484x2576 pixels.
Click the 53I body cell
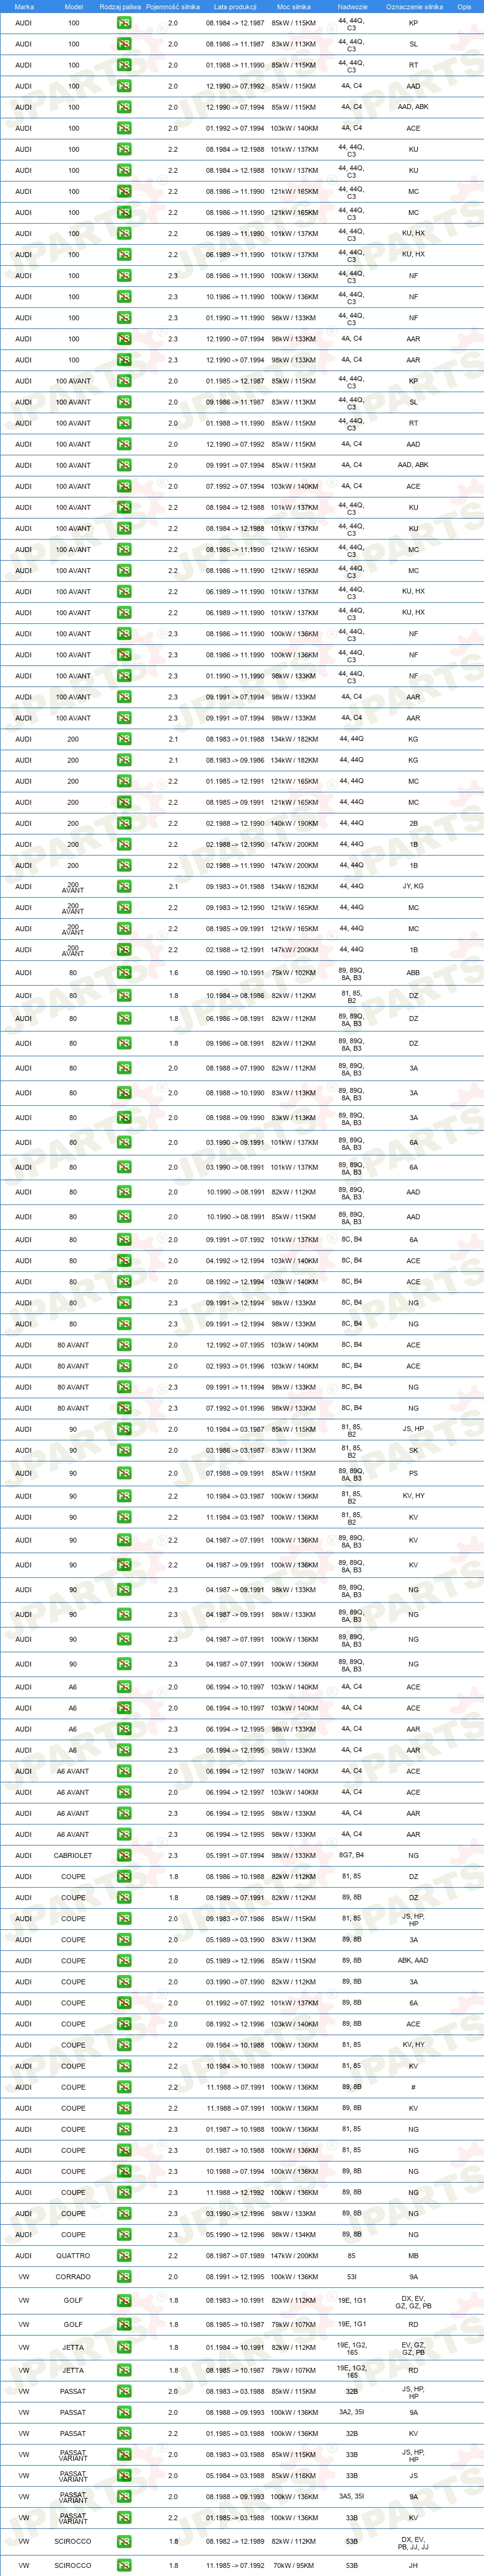pos(352,2276)
